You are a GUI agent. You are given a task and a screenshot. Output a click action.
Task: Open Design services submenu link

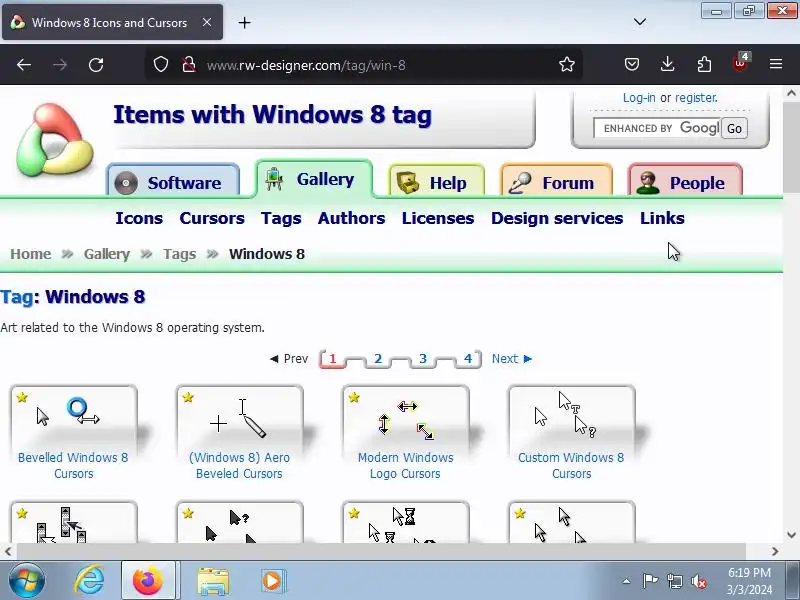coord(557,218)
